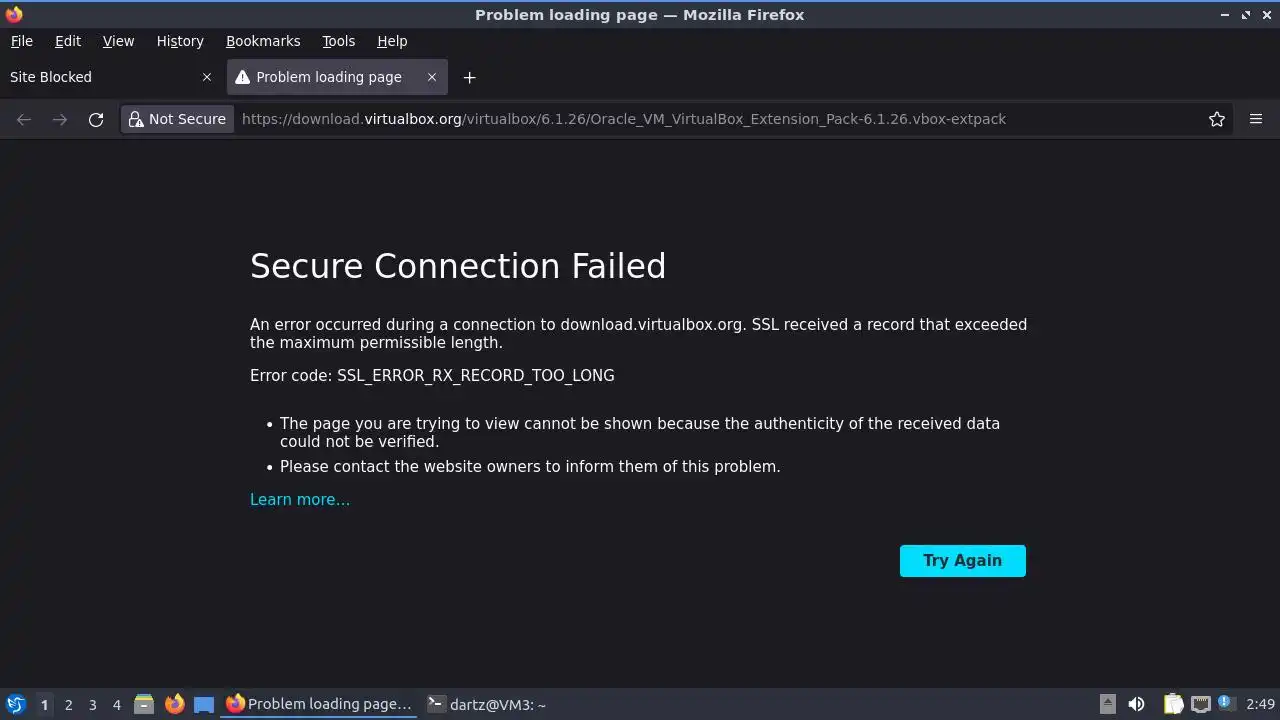This screenshot has width=1280, height=720.
Task: Close the Problem loading page tab
Action: 432,77
